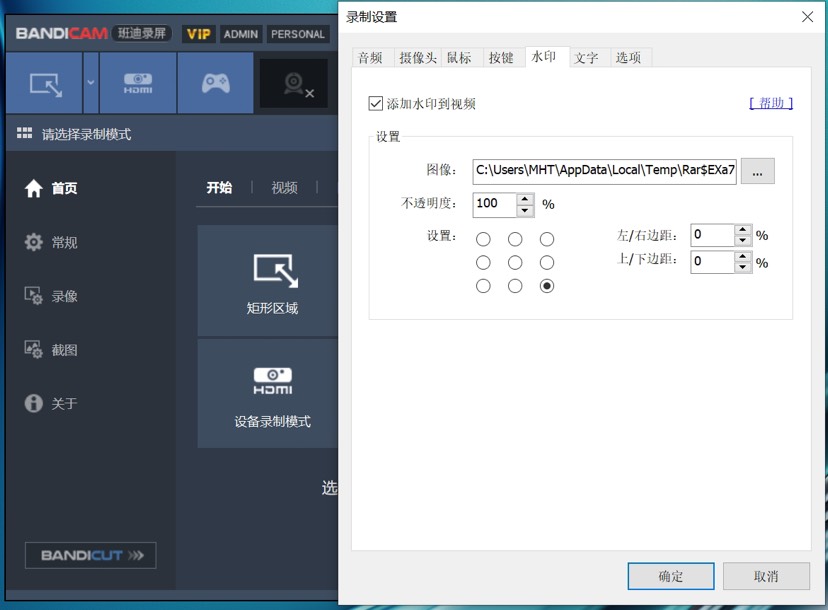
Task: Browse for watermark image with ... button
Action: coord(757,171)
